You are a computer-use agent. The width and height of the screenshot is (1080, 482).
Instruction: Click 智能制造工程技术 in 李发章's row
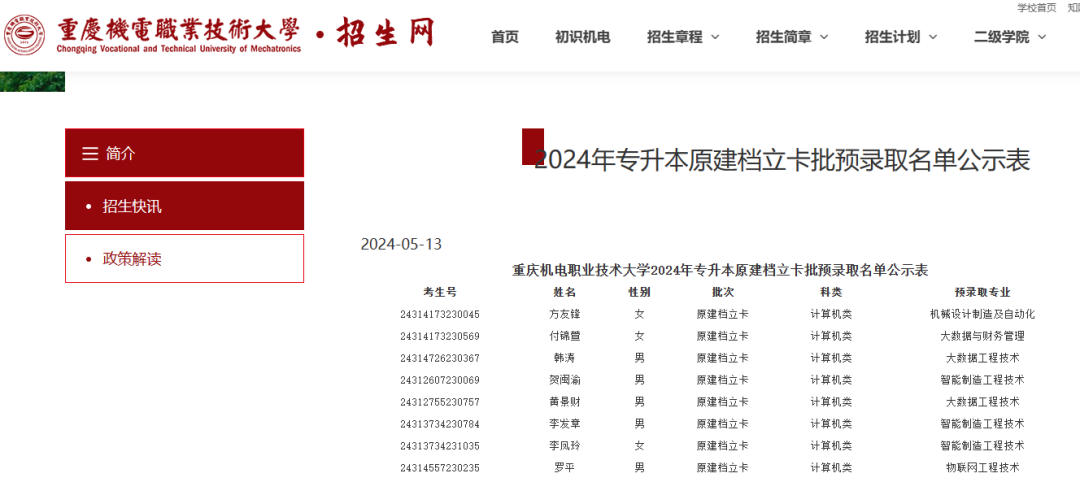(x=982, y=424)
